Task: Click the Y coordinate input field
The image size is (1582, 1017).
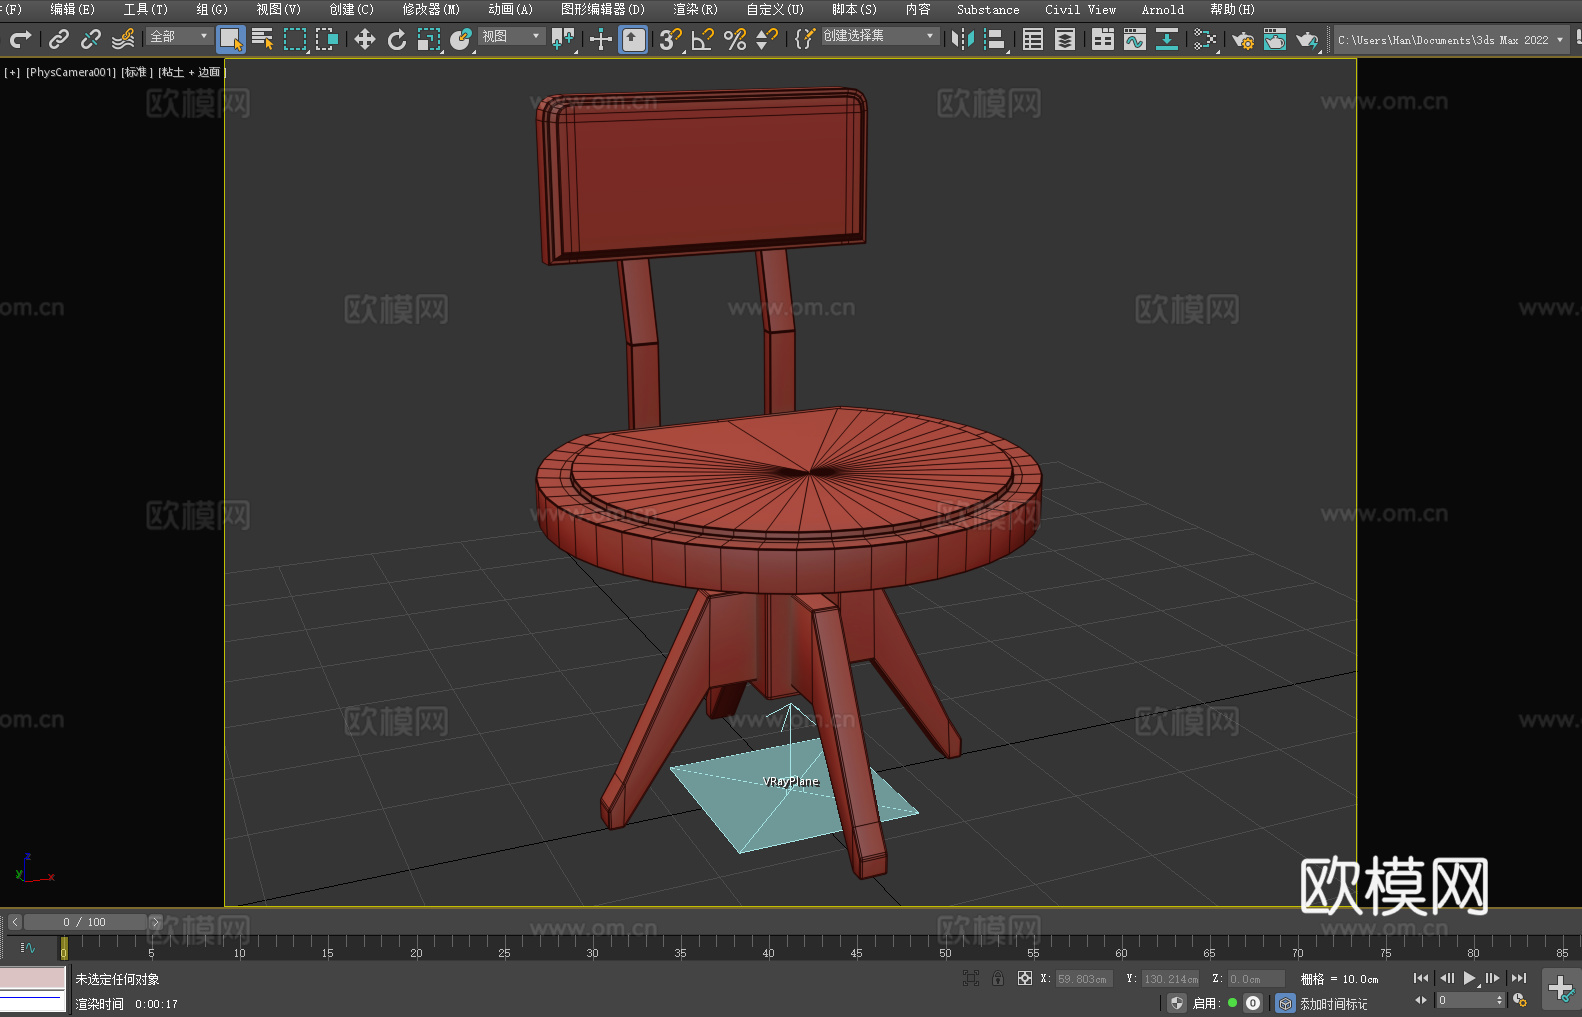Action: pyautogui.click(x=1170, y=979)
